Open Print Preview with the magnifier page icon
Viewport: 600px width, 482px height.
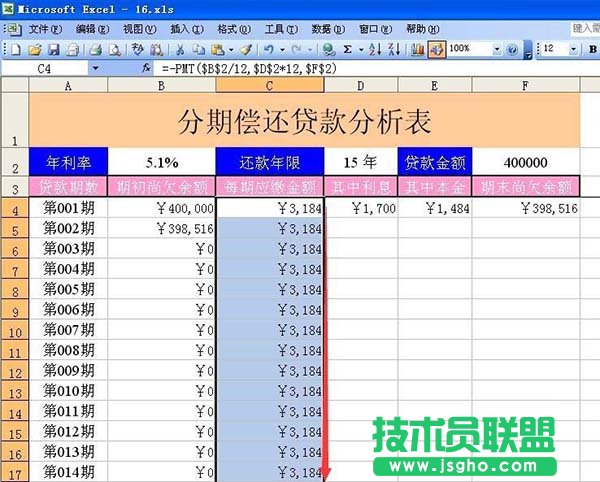tap(114, 49)
